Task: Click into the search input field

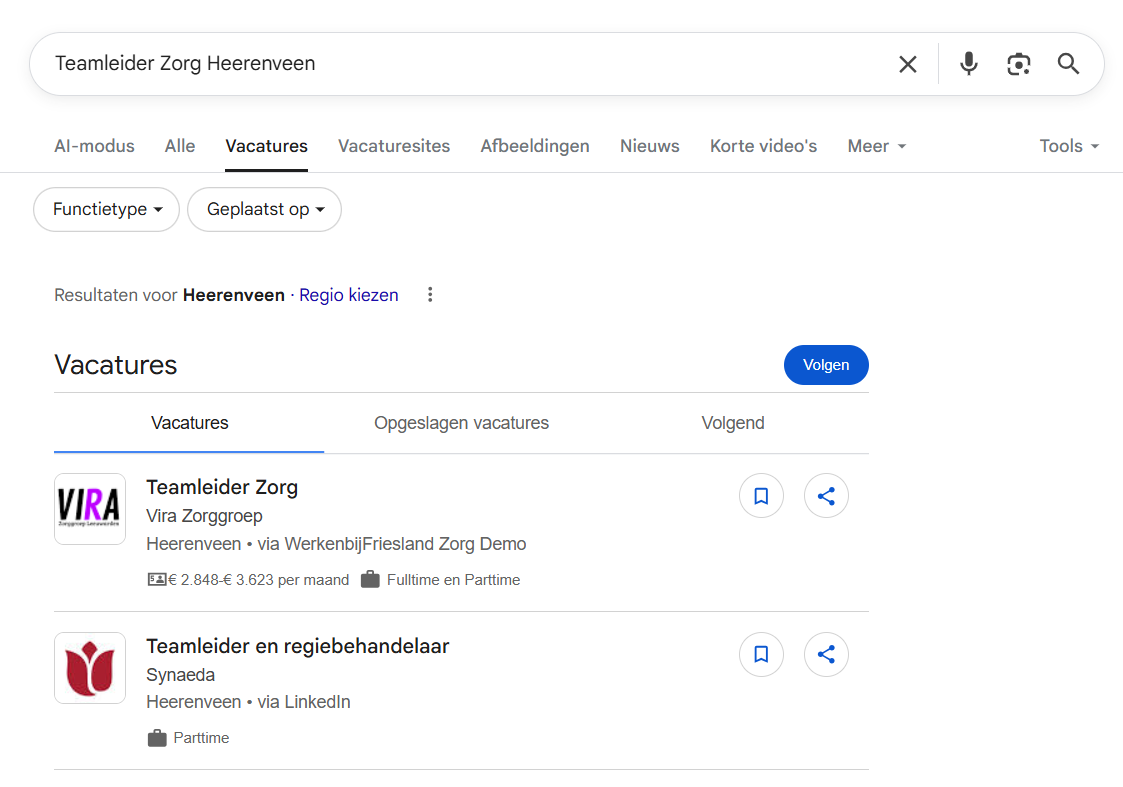Action: (450, 64)
